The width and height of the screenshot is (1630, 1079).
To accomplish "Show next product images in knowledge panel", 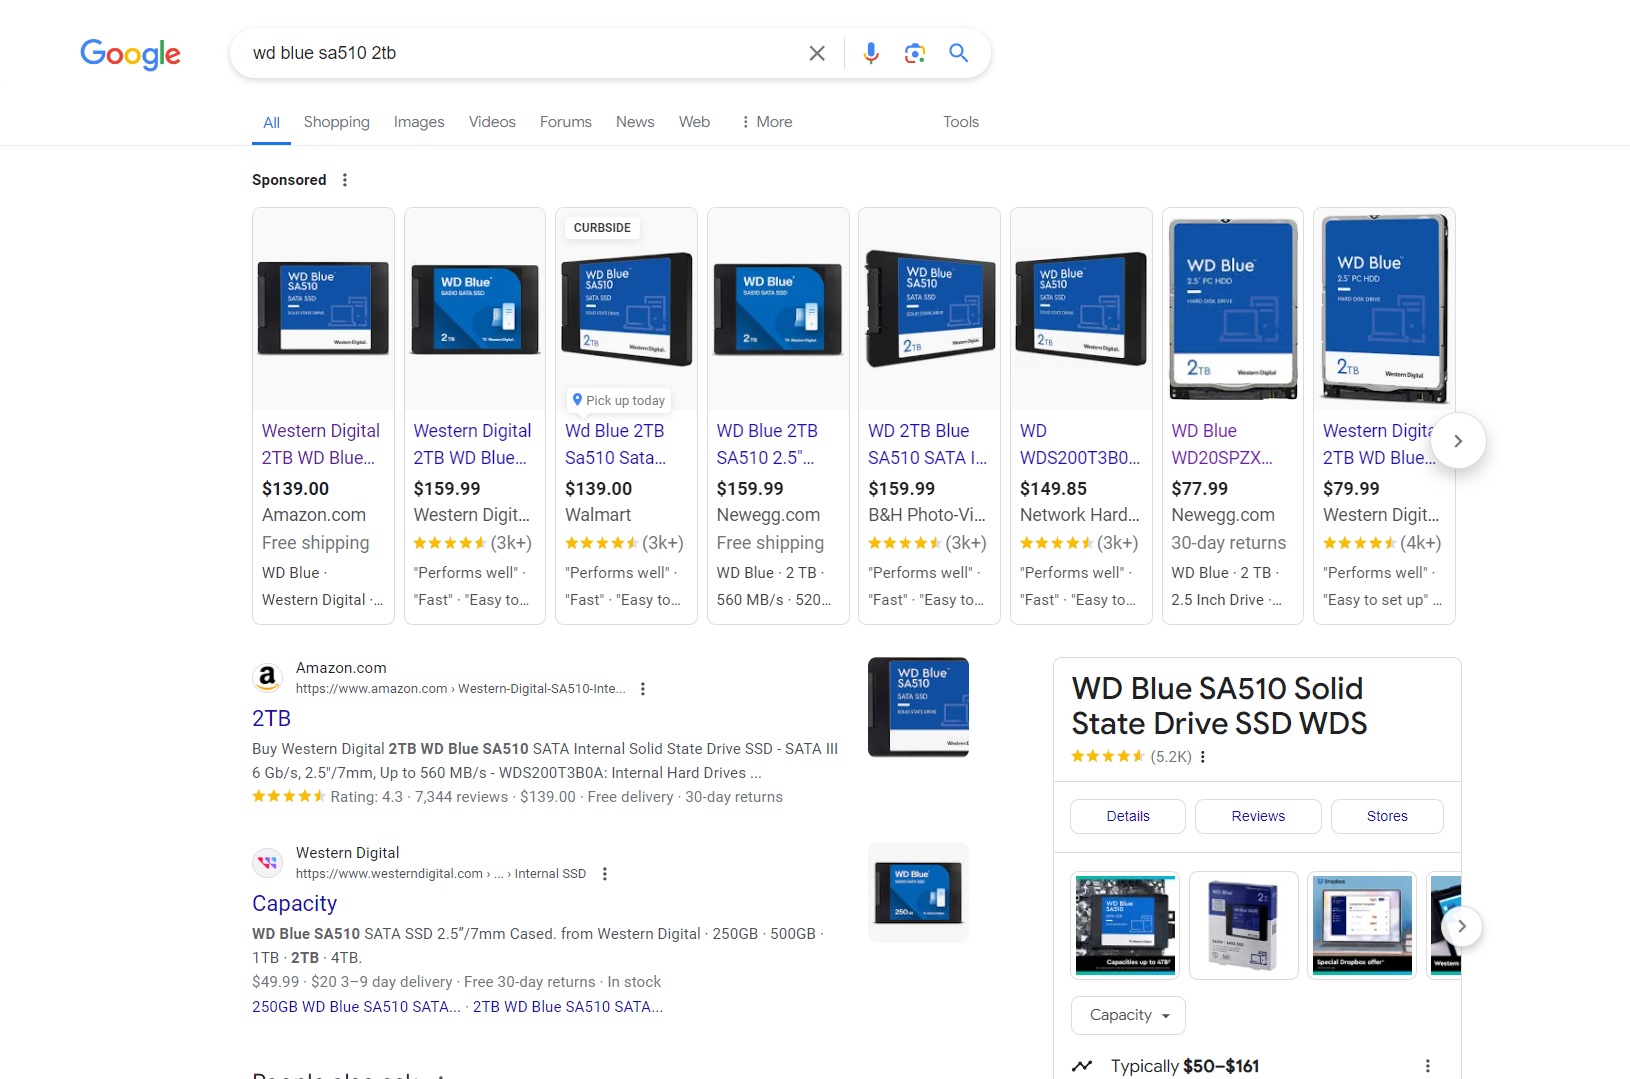I will coord(1461,926).
